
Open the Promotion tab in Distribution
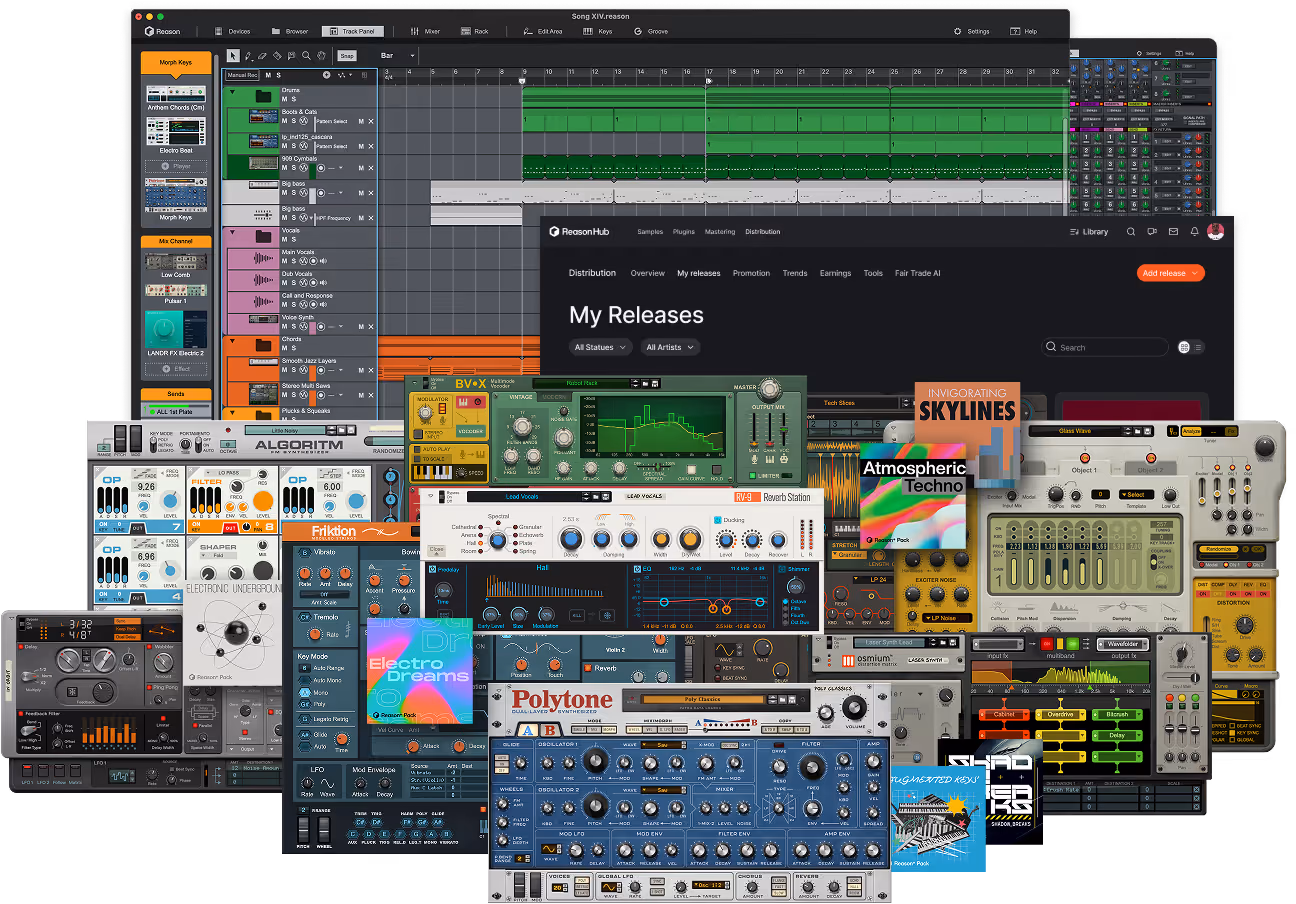click(751, 273)
